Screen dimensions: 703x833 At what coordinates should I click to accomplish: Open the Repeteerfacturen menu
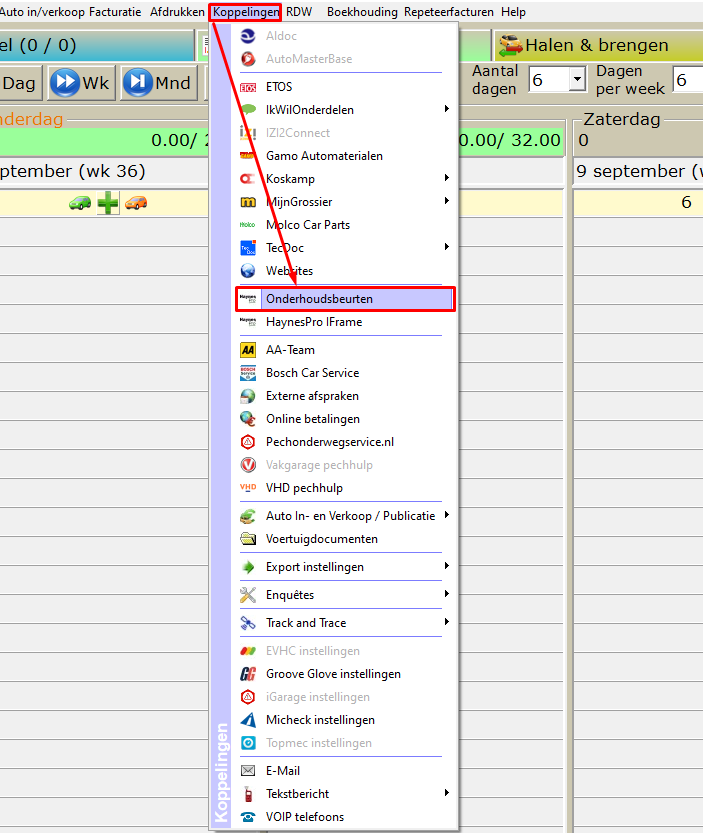pos(448,12)
